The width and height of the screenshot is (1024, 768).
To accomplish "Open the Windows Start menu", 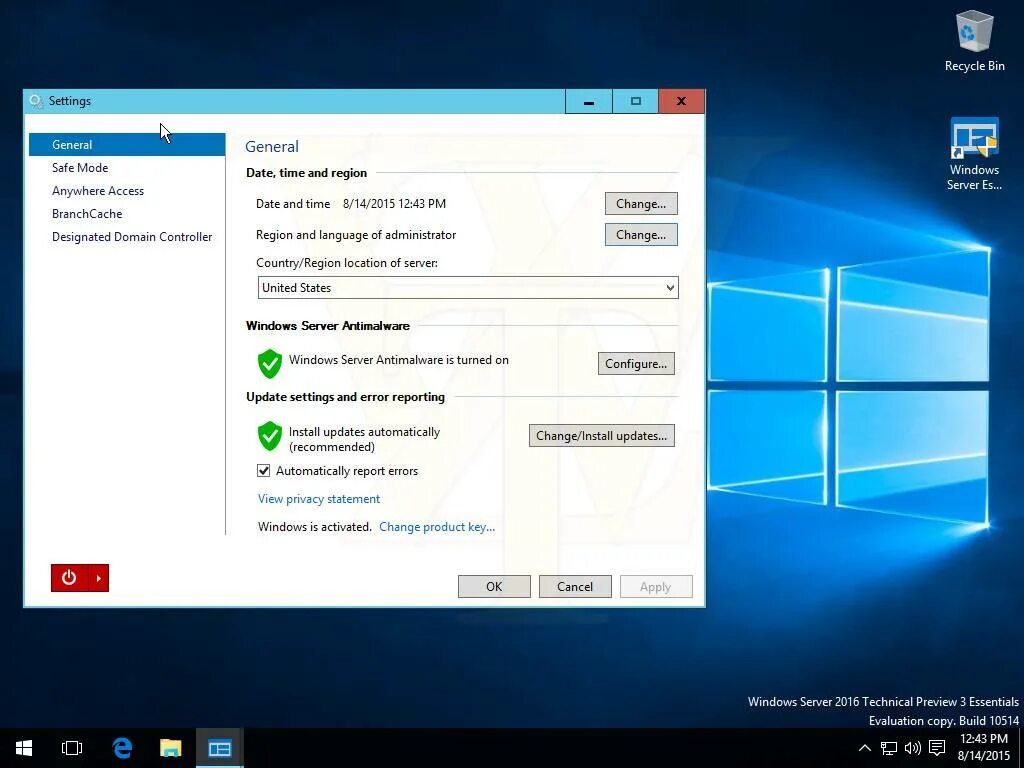I will pyautogui.click(x=24, y=748).
